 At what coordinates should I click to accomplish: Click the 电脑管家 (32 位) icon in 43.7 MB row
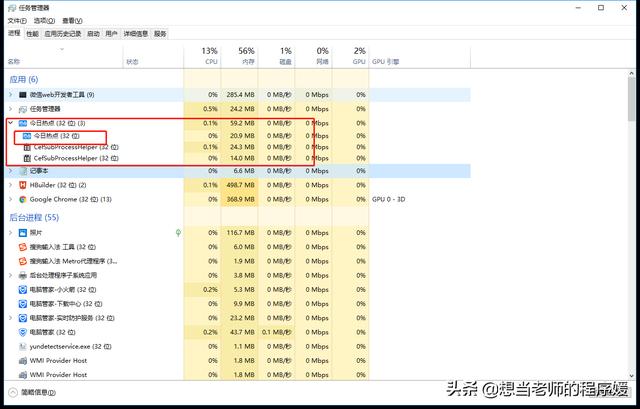click(x=23, y=332)
